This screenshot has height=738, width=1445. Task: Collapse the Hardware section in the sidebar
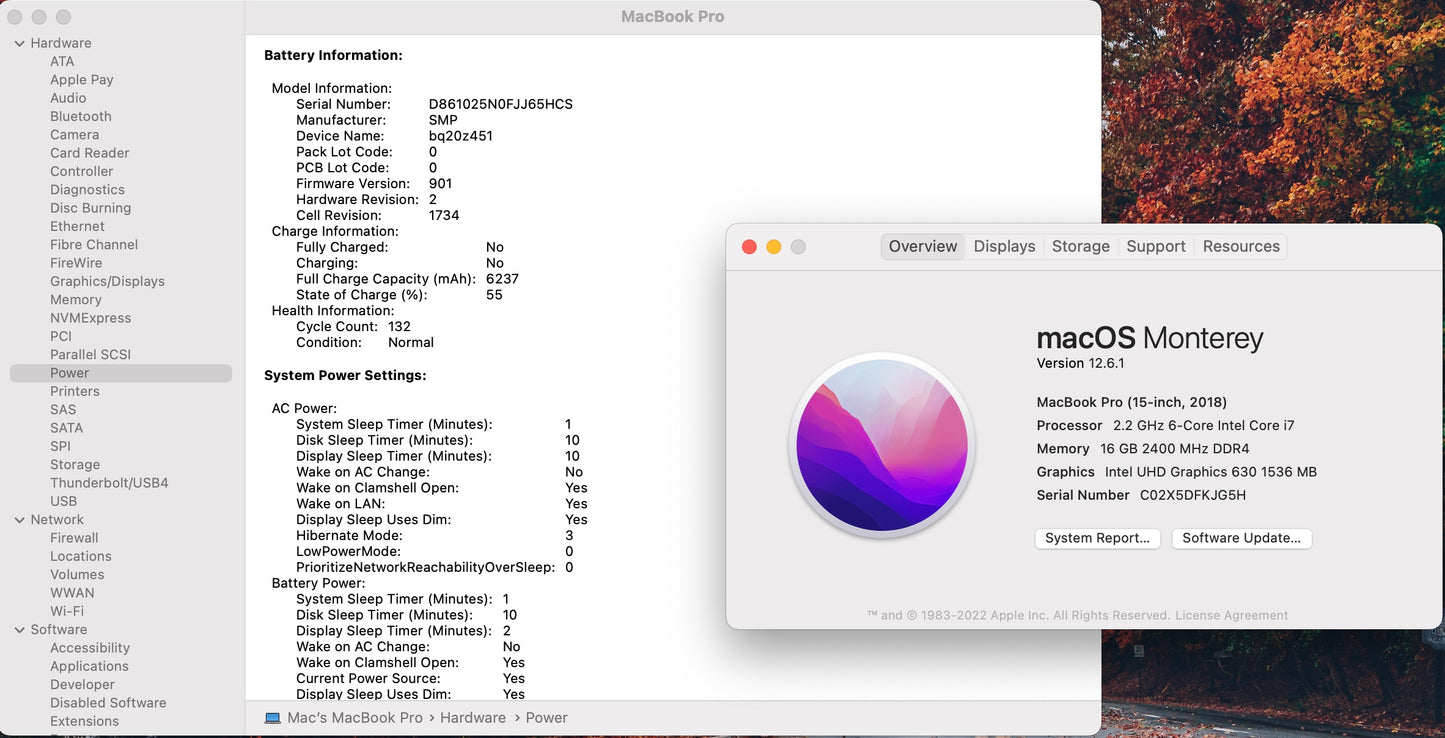(x=18, y=42)
